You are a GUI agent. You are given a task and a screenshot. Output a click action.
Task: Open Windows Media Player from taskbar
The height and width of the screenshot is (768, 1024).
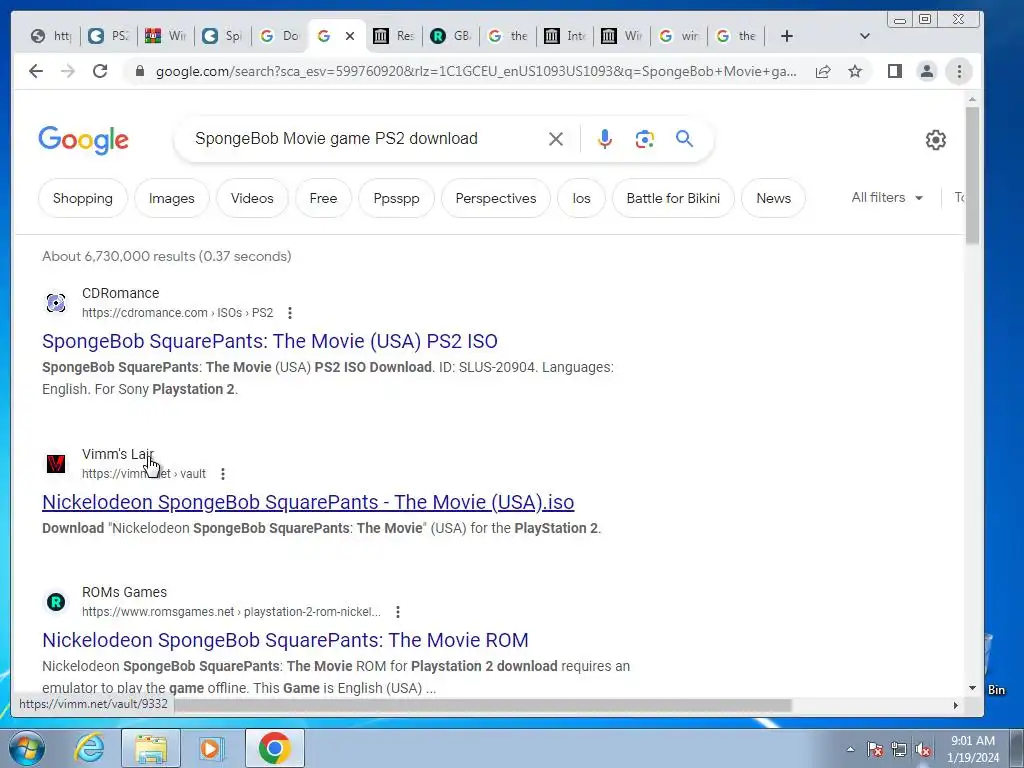click(x=212, y=748)
